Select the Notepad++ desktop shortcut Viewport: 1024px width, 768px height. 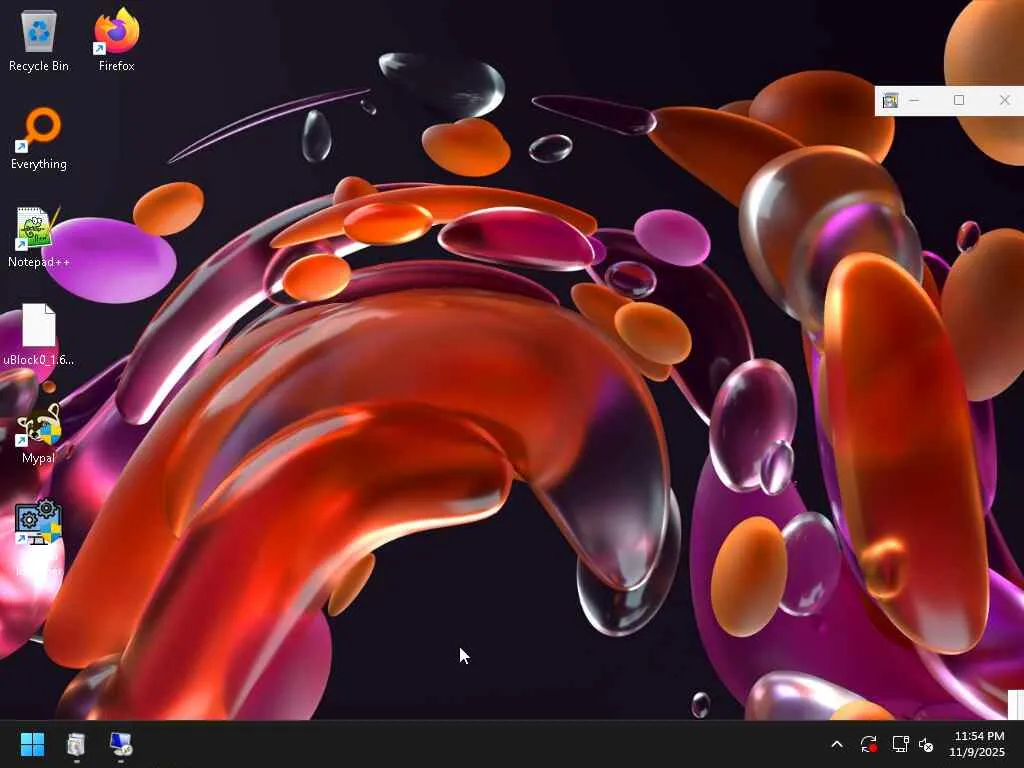point(39,236)
